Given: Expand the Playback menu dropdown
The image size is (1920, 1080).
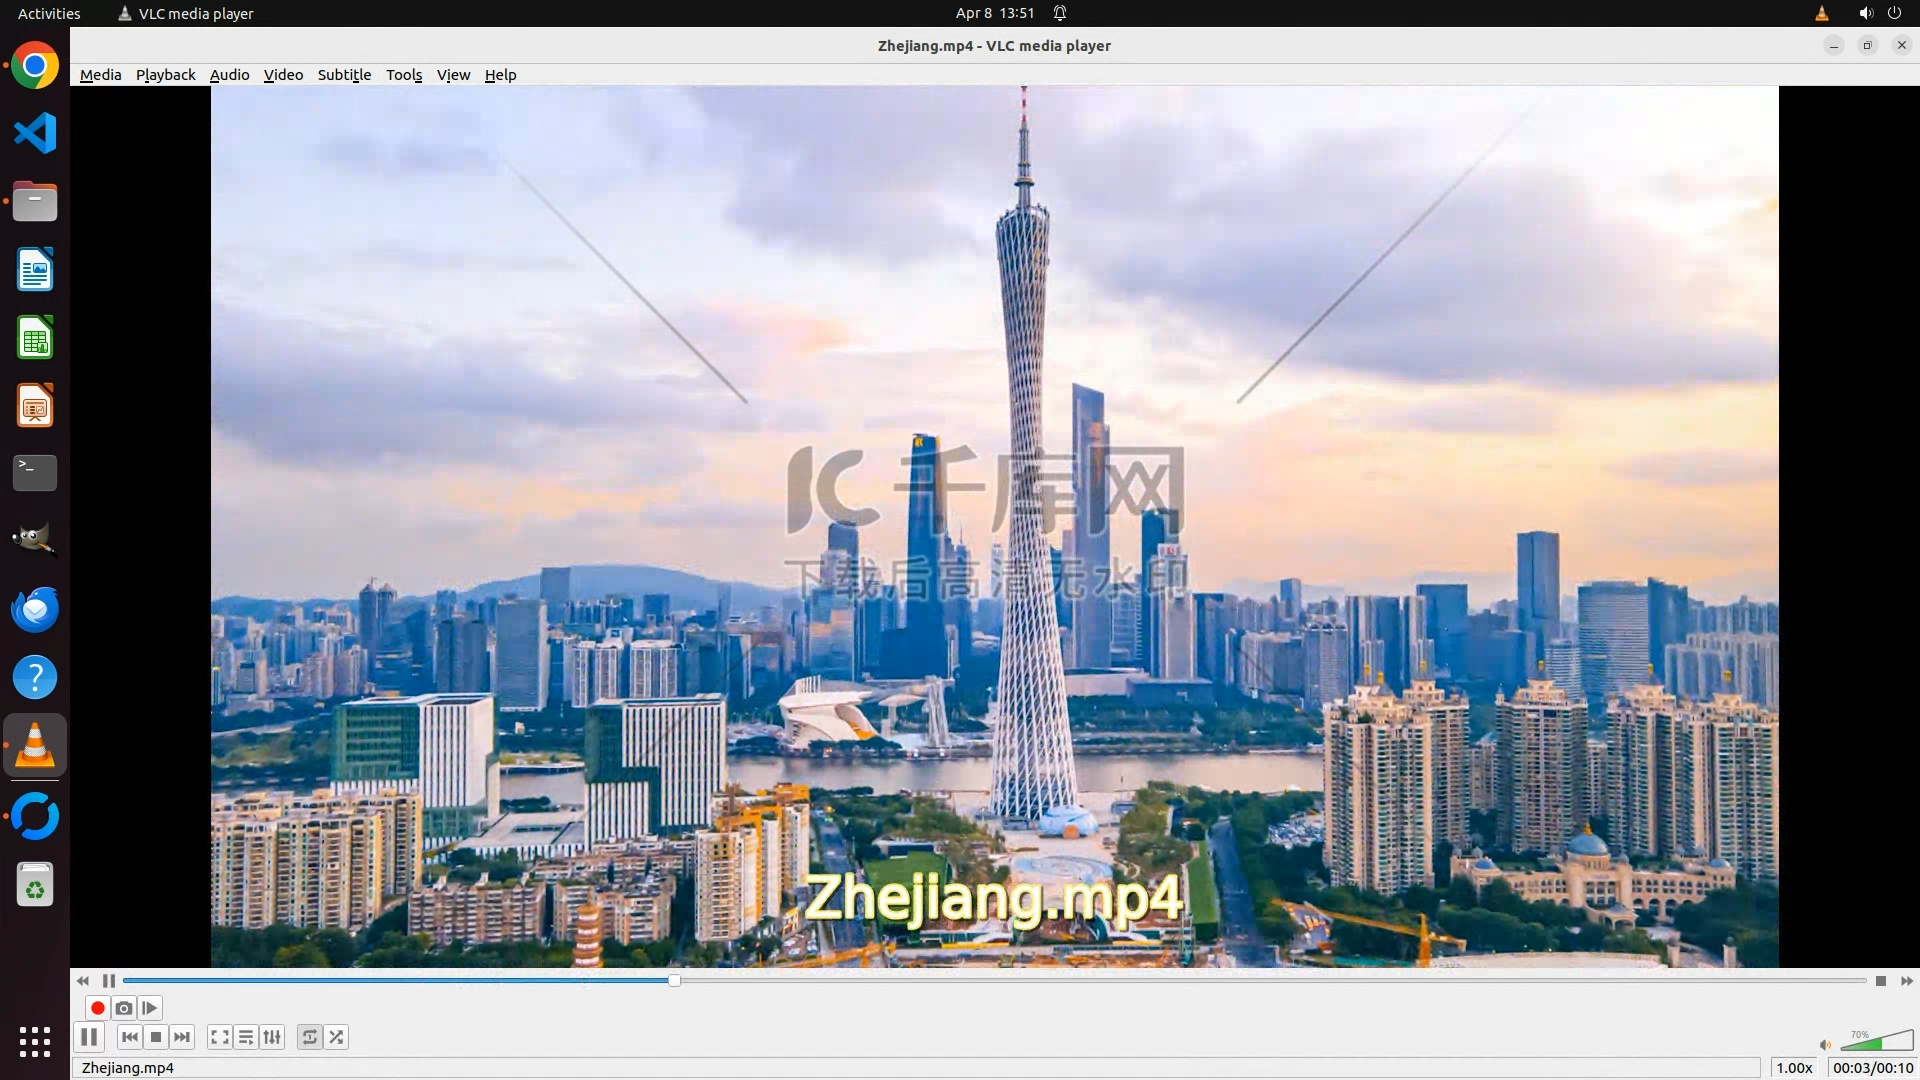Looking at the screenshot, I should [x=165, y=75].
